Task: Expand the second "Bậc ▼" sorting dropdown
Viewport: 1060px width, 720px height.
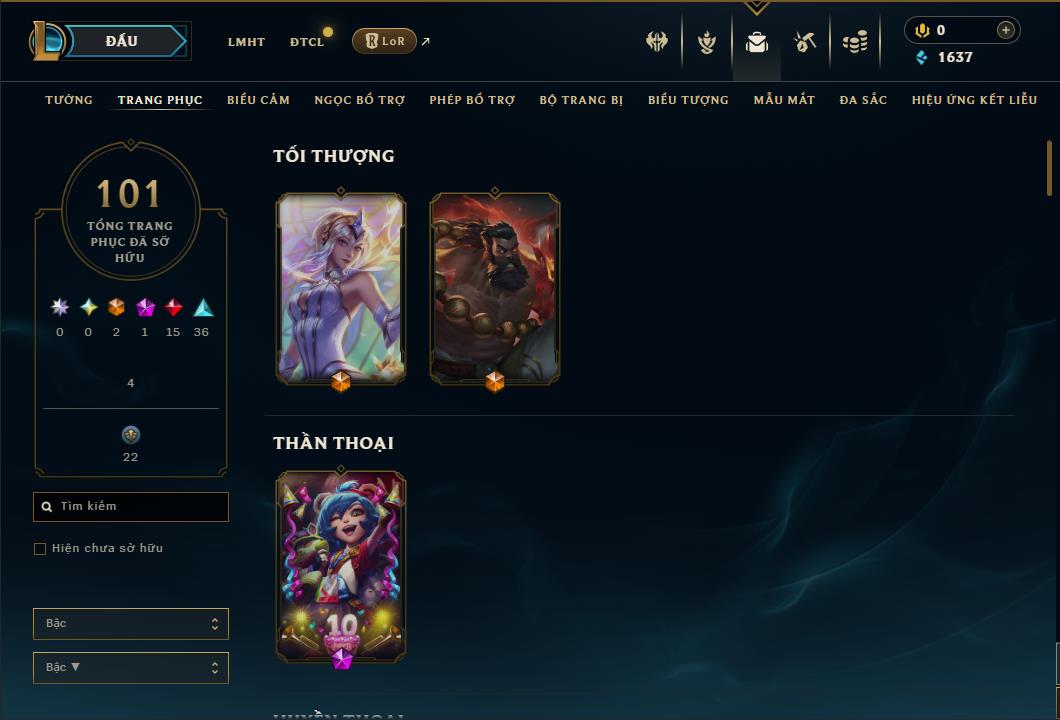Action: point(130,667)
